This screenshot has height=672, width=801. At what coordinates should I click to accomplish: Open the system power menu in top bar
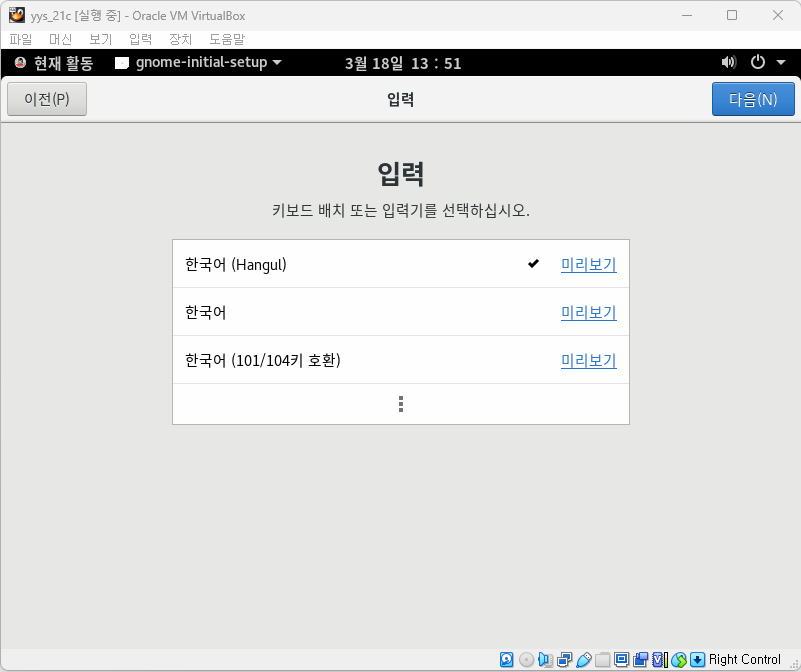point(767,62)
